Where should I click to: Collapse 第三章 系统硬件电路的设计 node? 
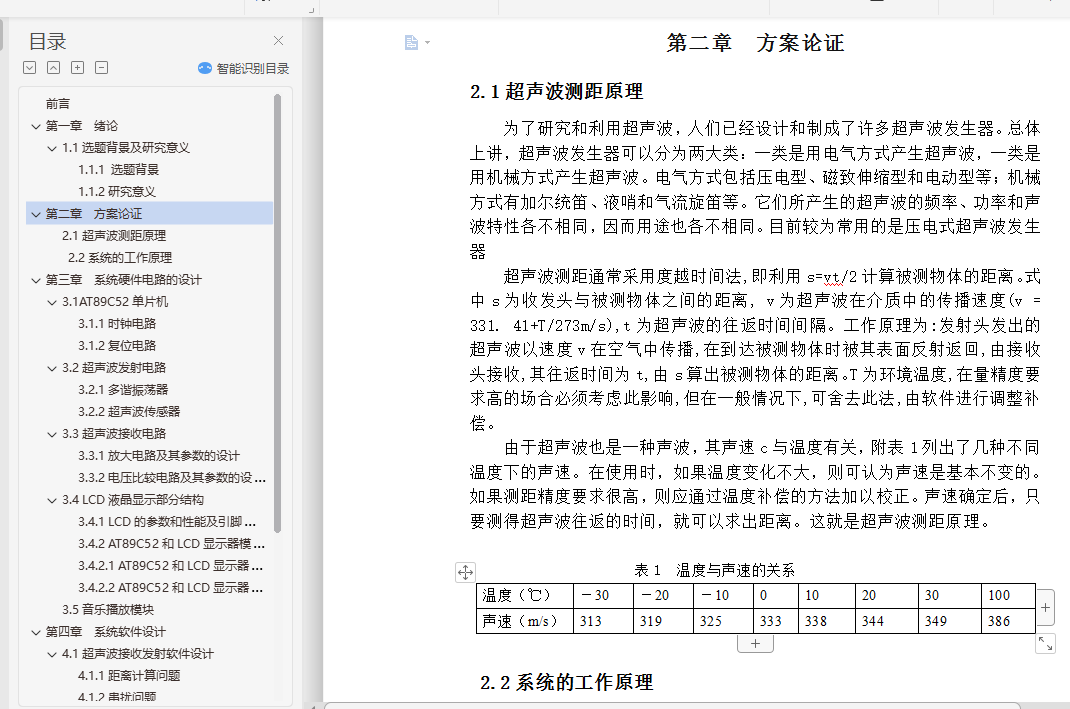(36, 280)
